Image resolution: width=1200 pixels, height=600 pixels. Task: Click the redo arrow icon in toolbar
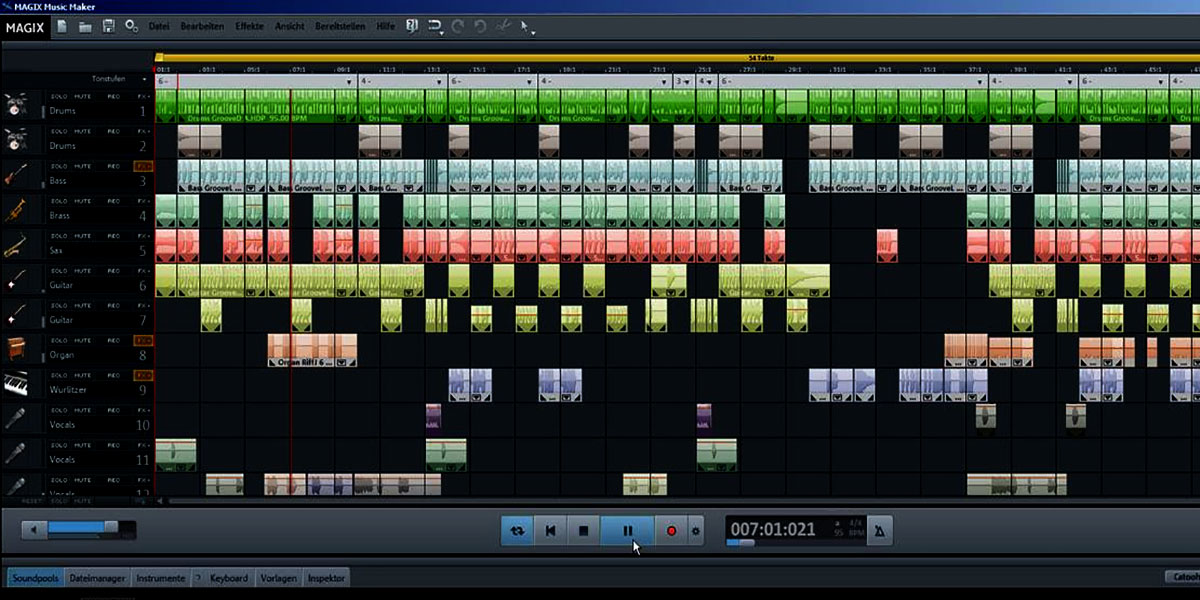[x=482, y=26]
